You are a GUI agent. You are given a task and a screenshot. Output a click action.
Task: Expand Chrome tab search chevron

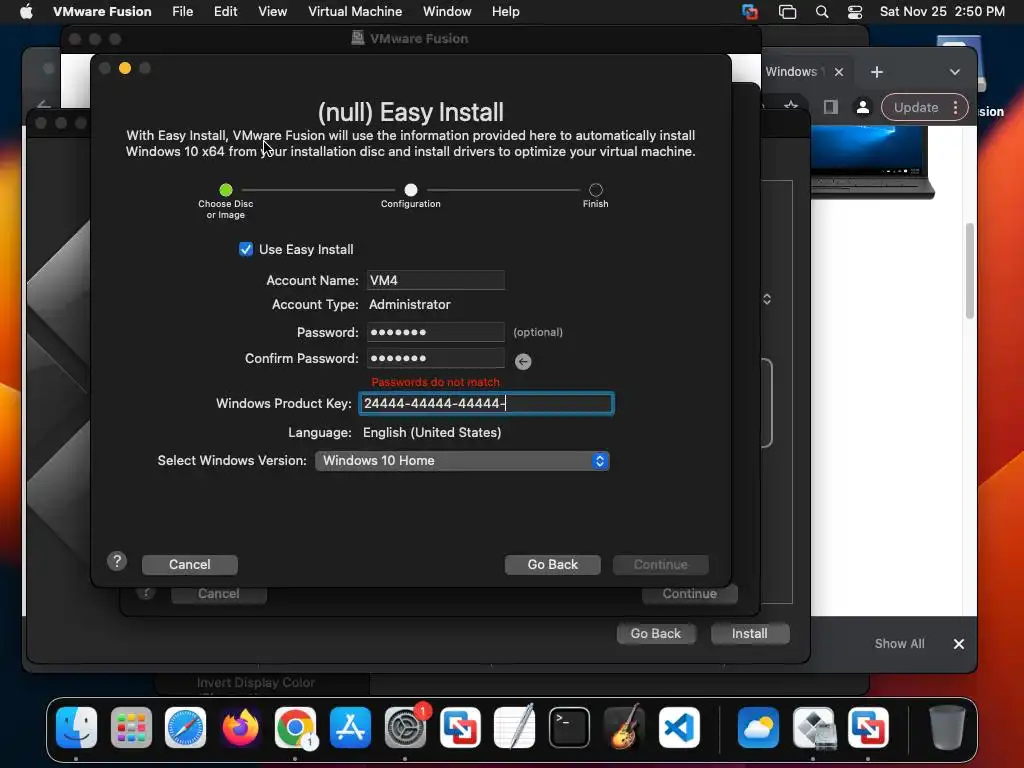955,72
